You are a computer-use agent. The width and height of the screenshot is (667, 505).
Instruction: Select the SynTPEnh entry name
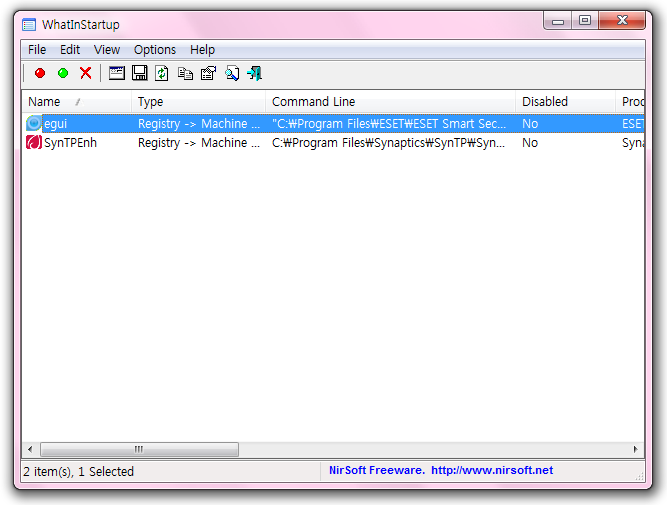pos(71,143)
